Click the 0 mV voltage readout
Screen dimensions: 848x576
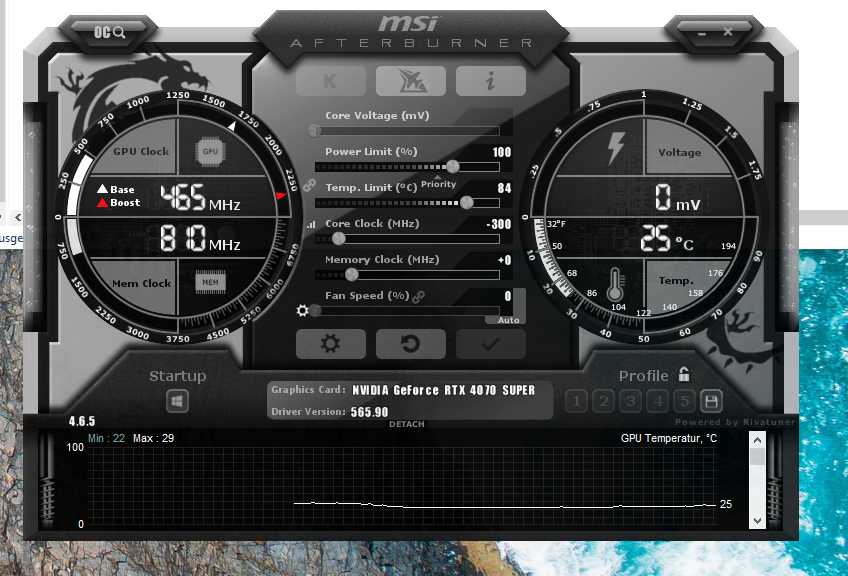click(677, 197)
